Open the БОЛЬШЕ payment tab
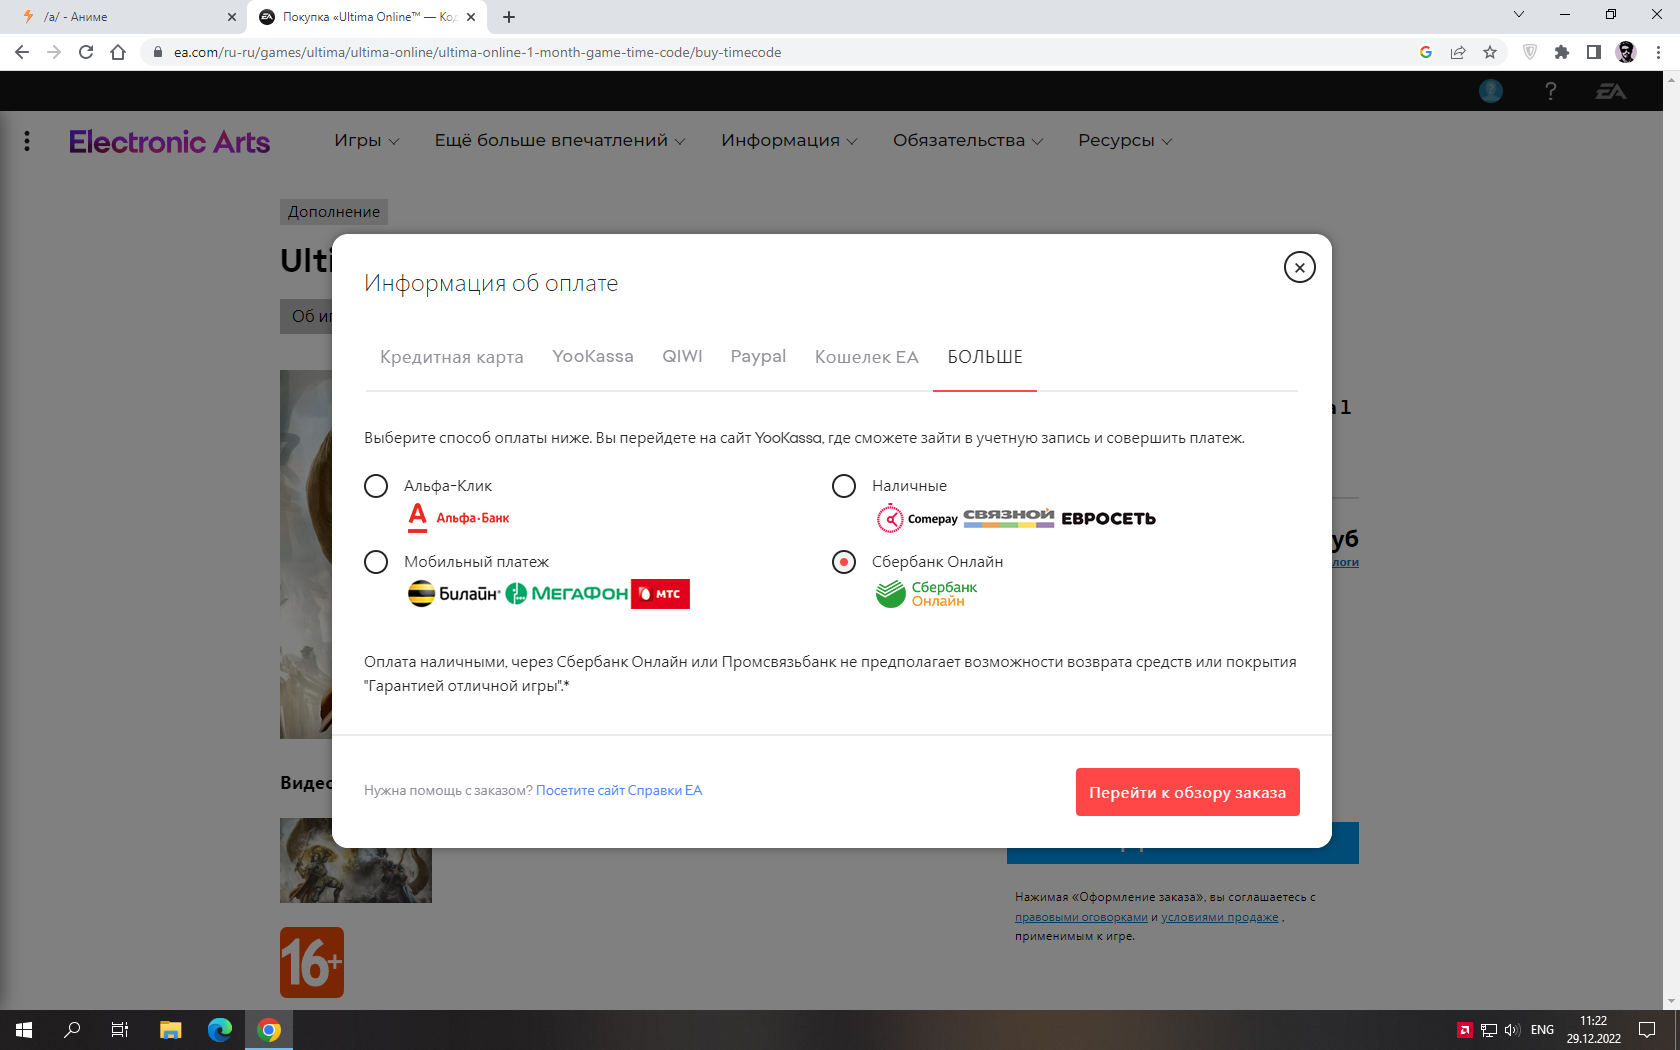 (x=985, y=357)
